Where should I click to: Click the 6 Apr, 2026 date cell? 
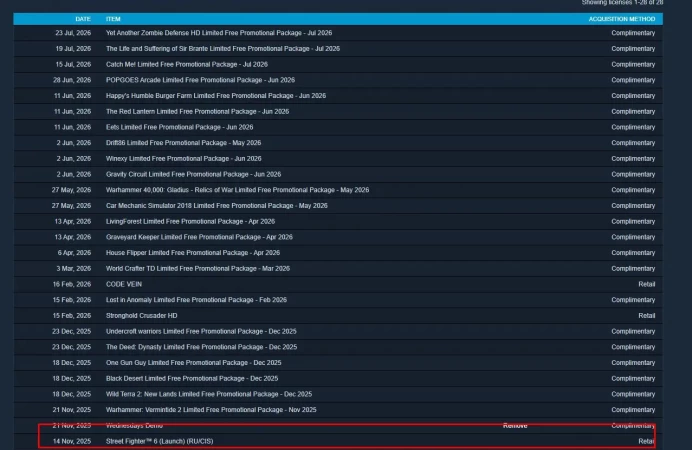coord(74,253)
